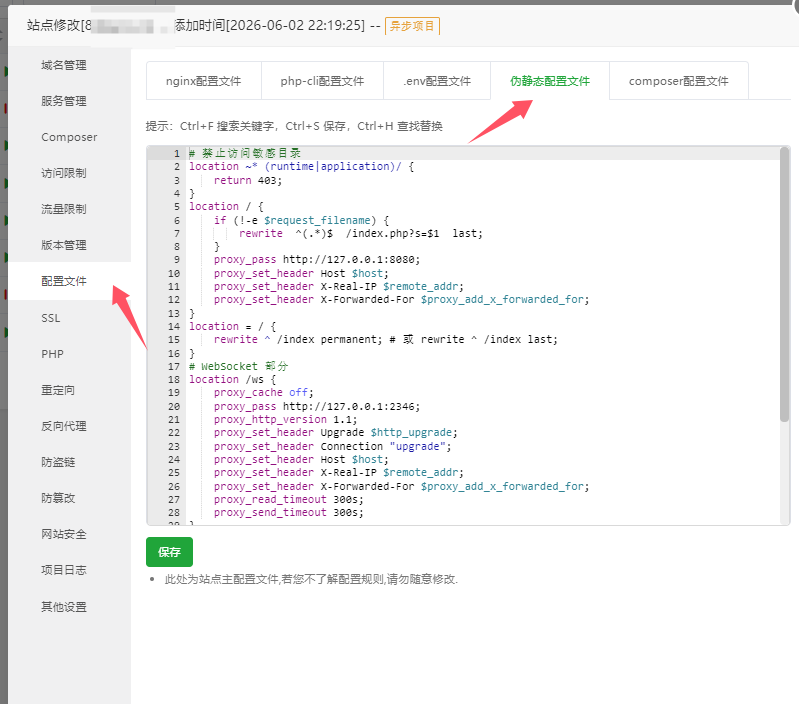Open the 防篡改 sidebar item

tap(58, 498)
